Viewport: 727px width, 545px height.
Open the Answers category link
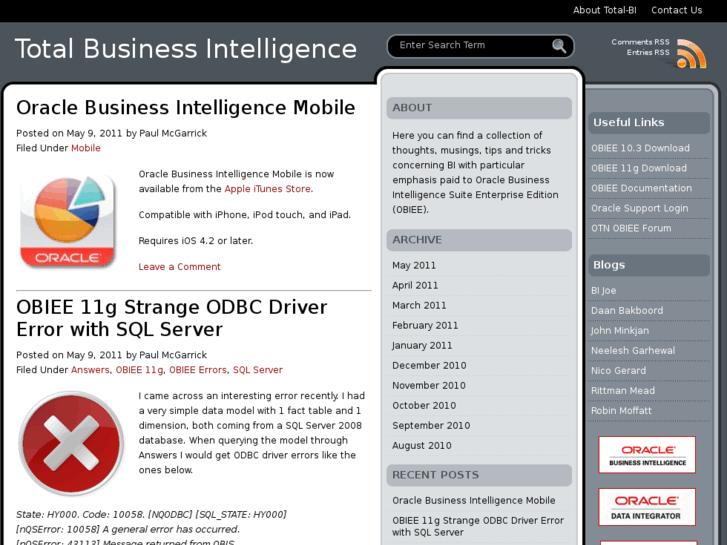[x=90, y=370]
